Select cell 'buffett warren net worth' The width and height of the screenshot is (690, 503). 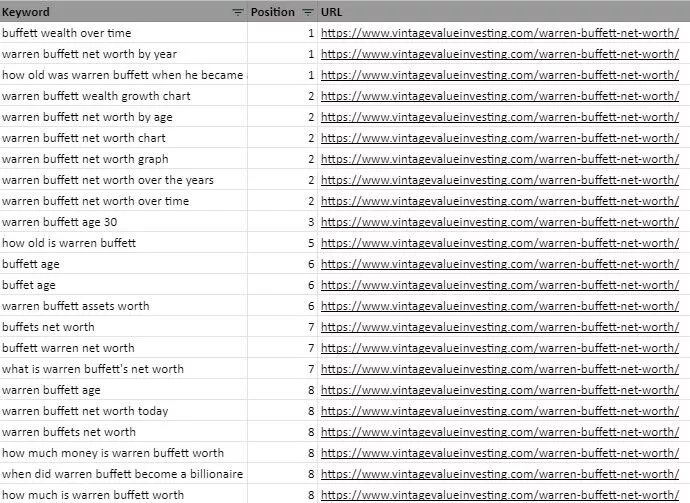[124, 348]
